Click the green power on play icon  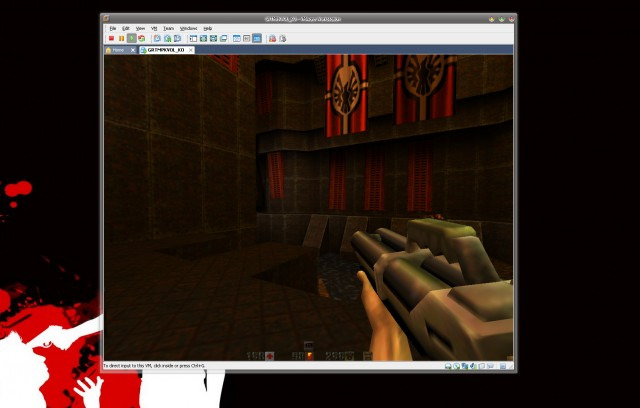pyautogui.click(x=131, y=38)
